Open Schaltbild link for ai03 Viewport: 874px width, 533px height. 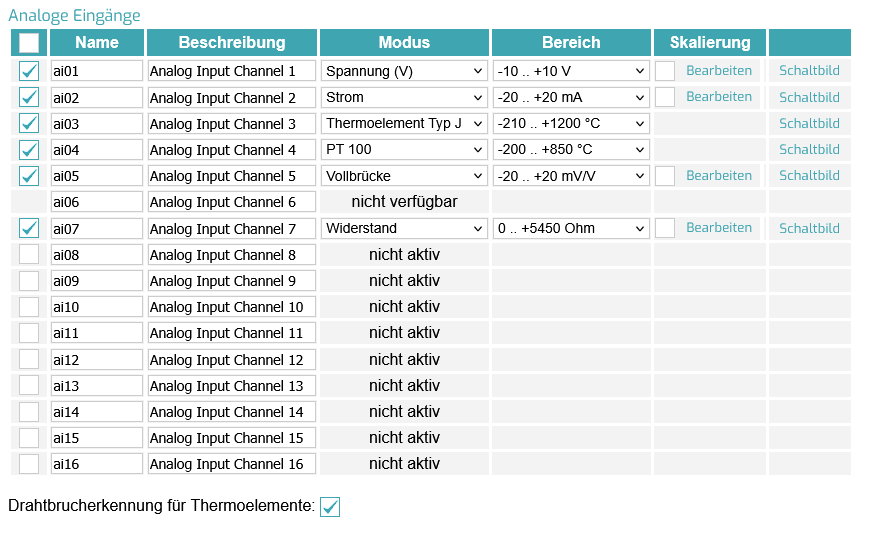click(x=809, y=124)
